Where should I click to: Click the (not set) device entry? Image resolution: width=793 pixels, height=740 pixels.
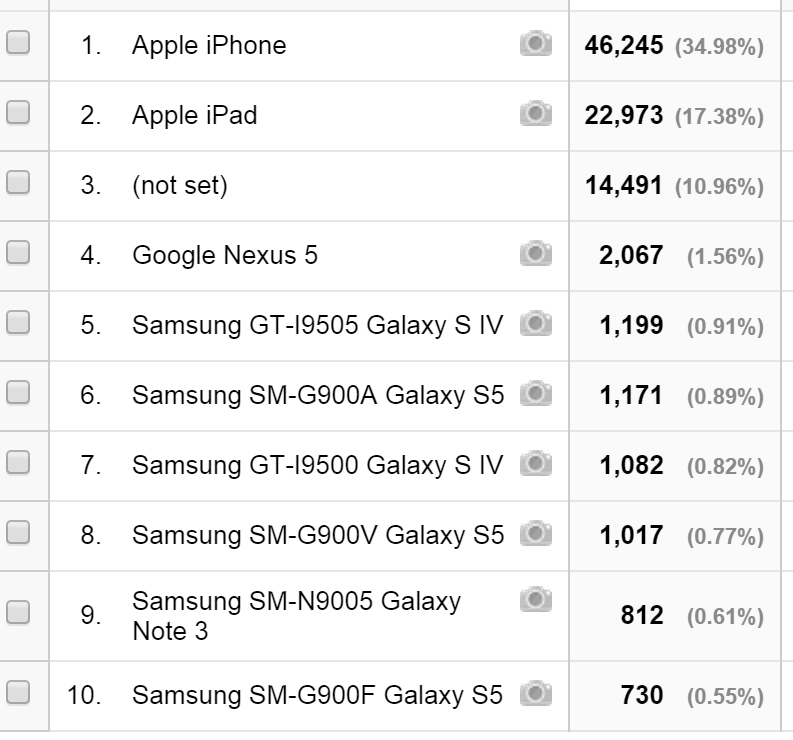[180, 186]
